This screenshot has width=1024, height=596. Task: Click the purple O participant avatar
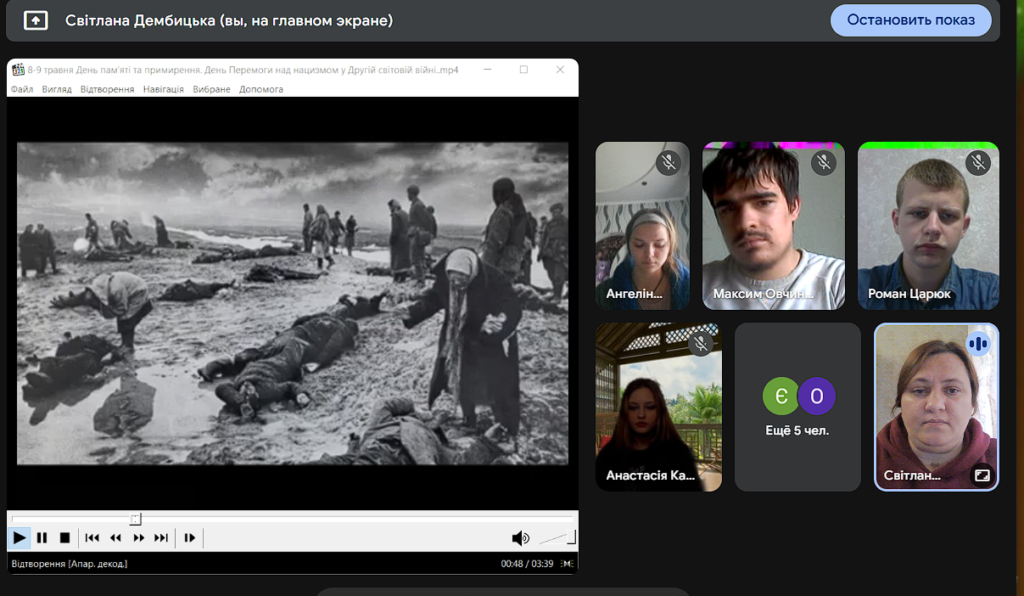(x=816, y=396)
